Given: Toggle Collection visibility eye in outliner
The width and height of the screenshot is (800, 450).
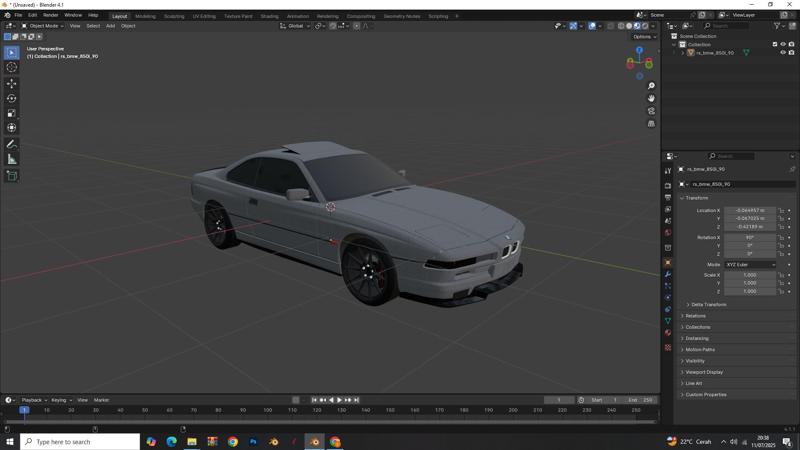Looking at the screenshot, I should (783, 44).
